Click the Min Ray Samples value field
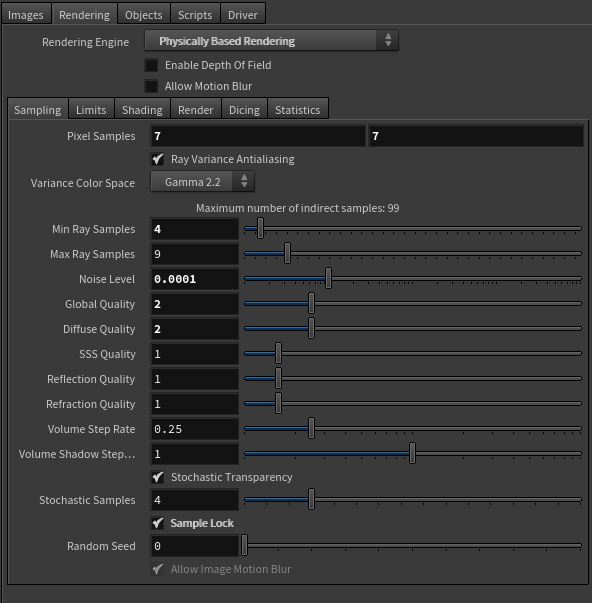This screenshot has width=592, height=603. 195,229
